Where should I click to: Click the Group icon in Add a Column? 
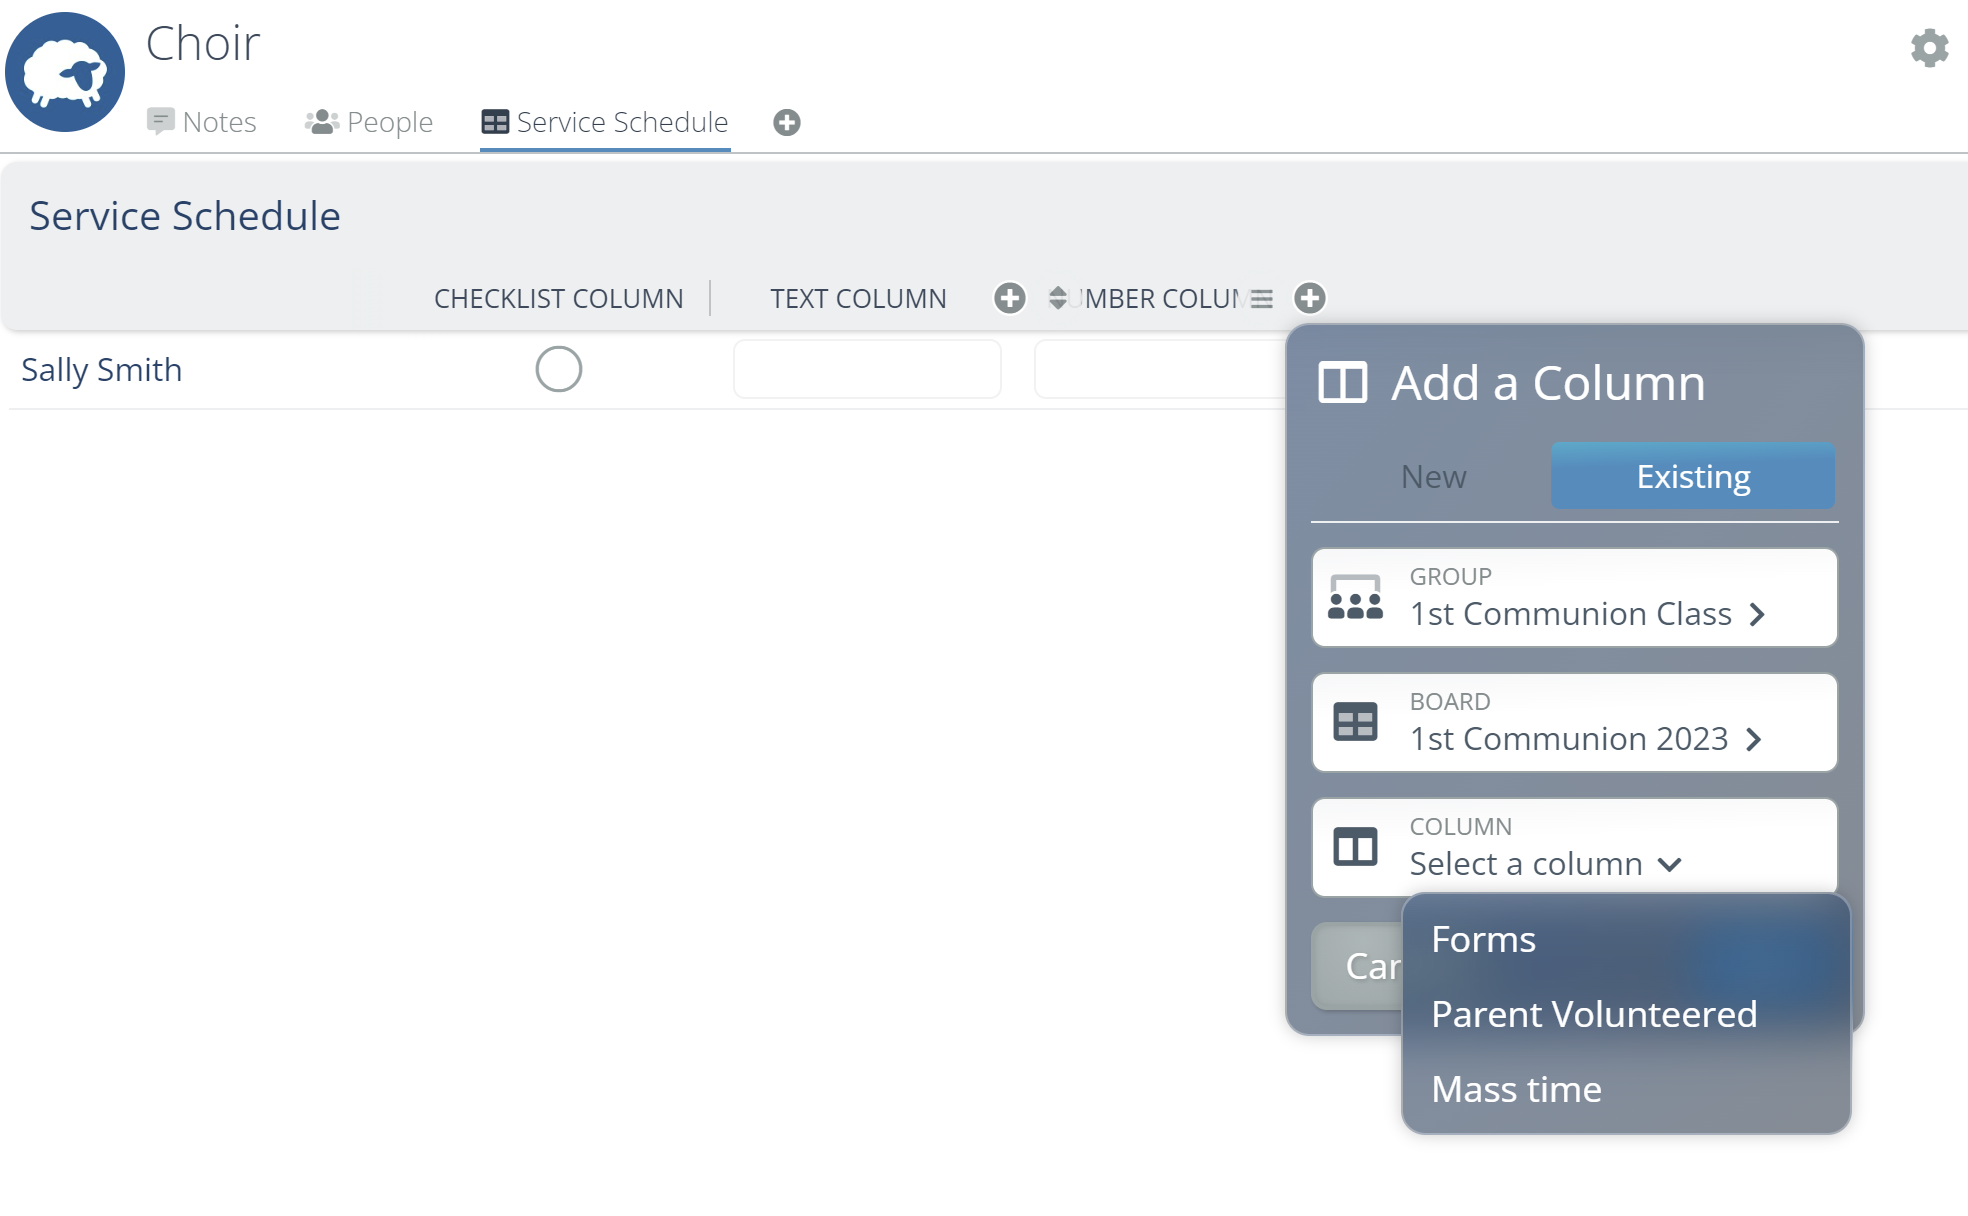pyautogui.click(x=1356, y=597)
